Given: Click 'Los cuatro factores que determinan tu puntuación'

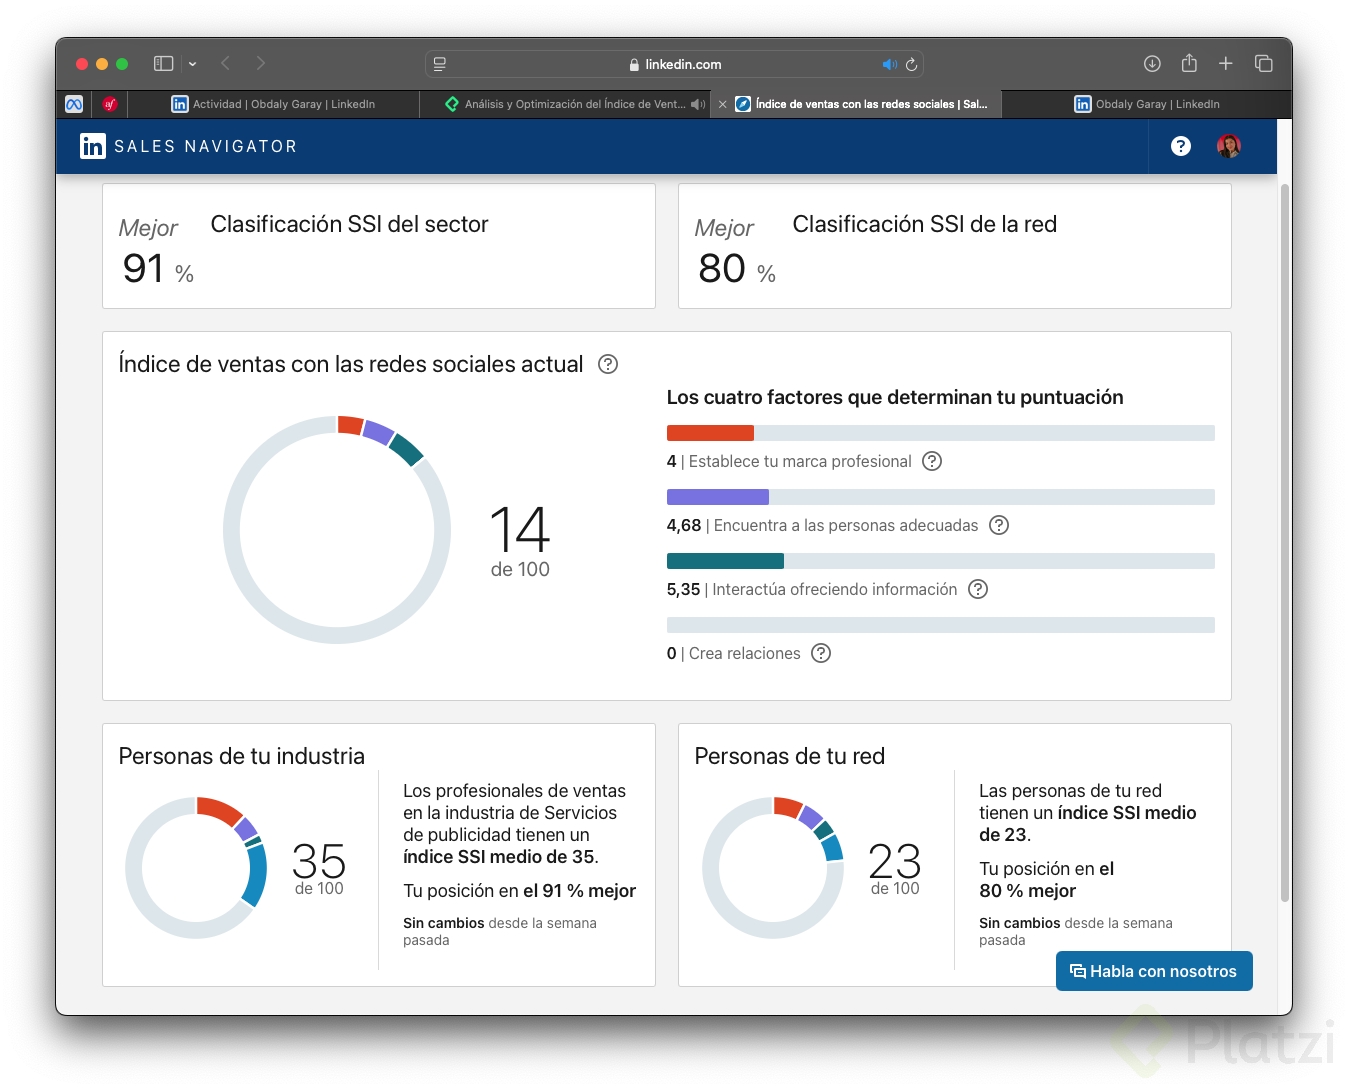Looking at the screenshot, I should pos(895,397).
